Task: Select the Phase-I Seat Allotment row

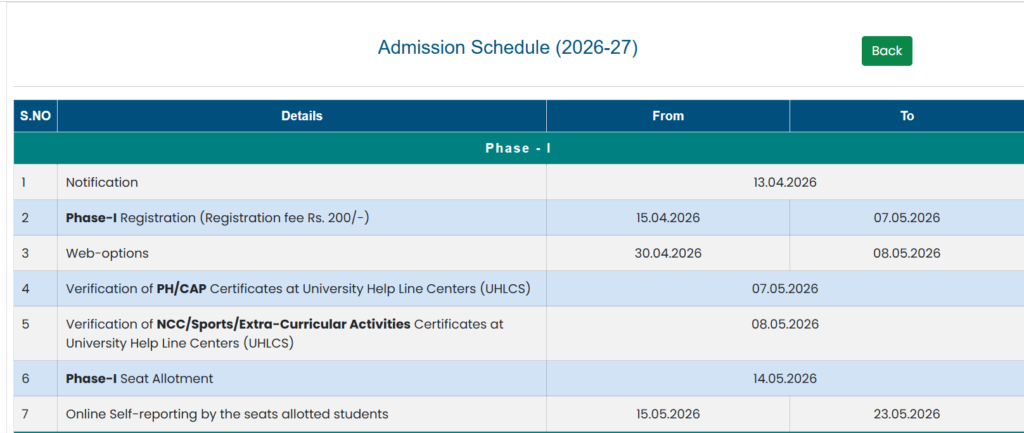Action: click(139, 378)
